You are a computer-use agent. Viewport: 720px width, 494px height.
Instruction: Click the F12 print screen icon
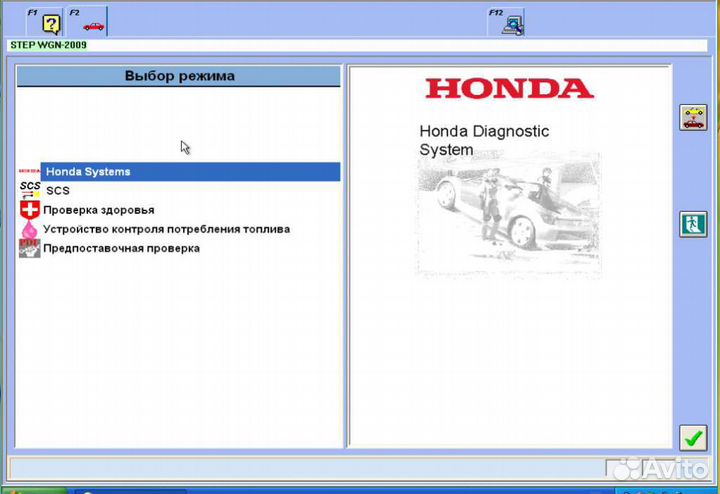[512, 22]
